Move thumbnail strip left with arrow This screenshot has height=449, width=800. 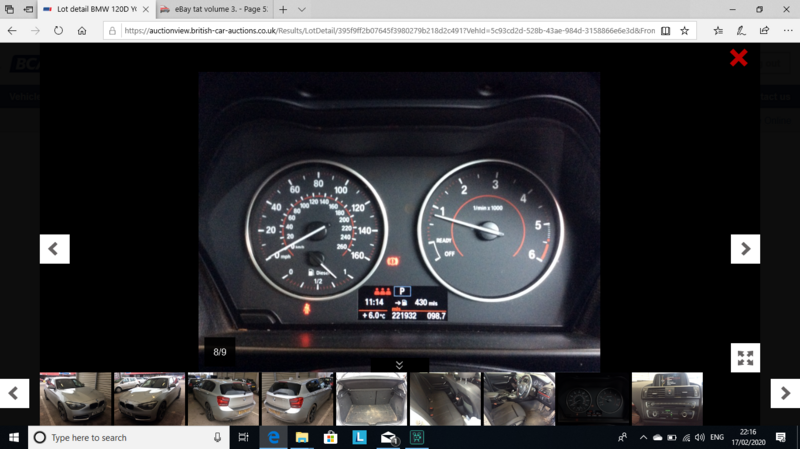pyautogui.click(x=14, y=393)
